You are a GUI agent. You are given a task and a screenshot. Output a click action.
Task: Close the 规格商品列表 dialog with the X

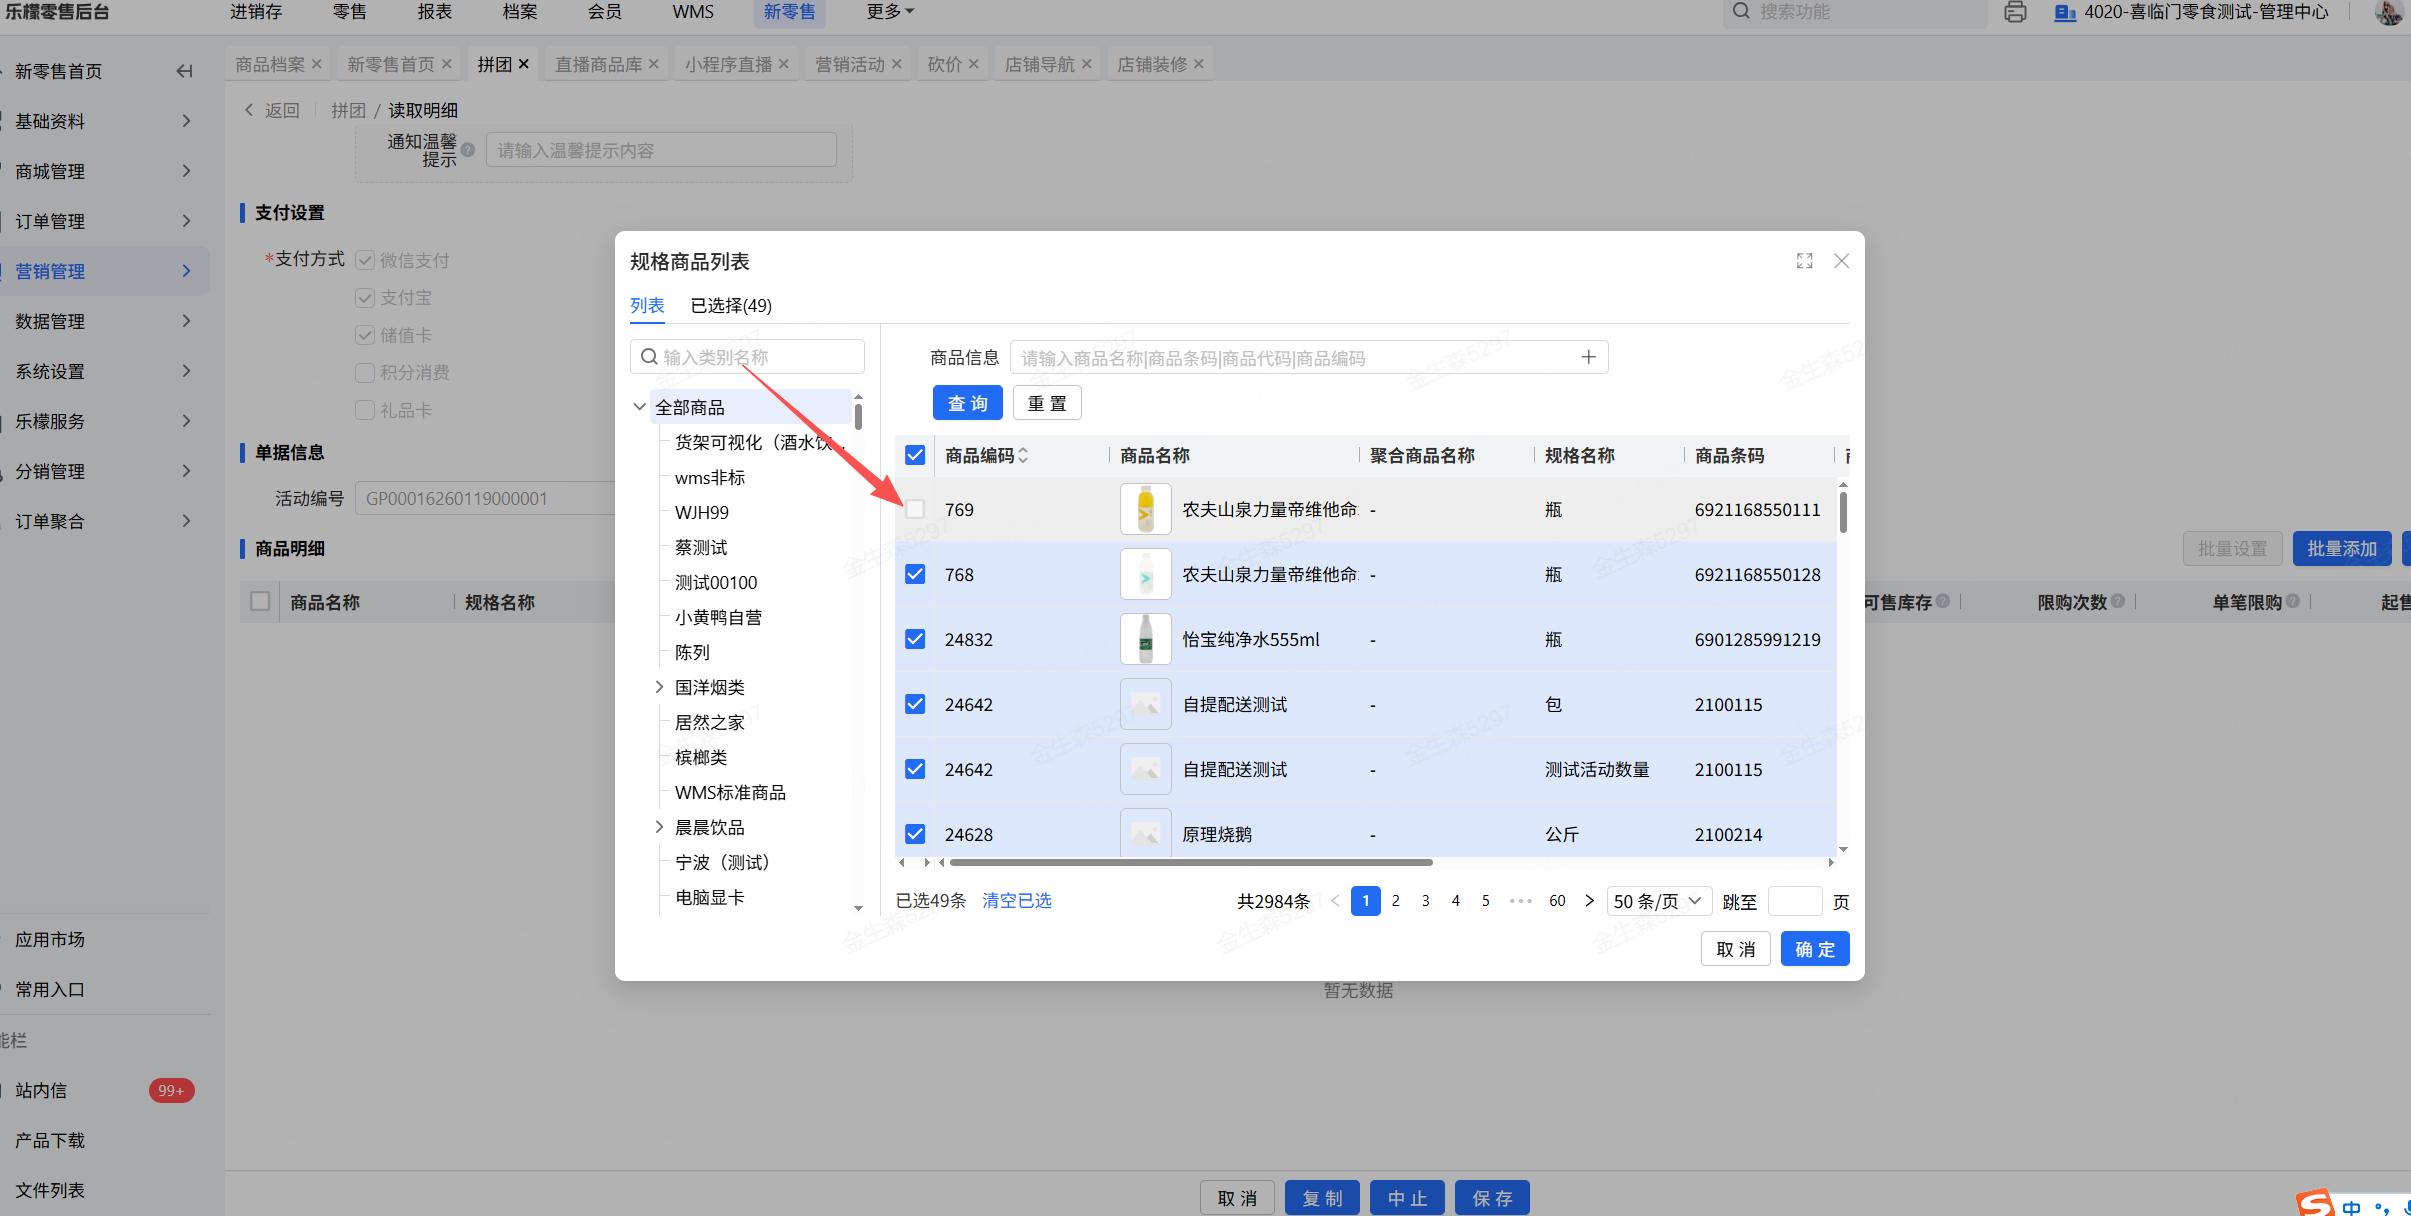(x=1841, y=261)
